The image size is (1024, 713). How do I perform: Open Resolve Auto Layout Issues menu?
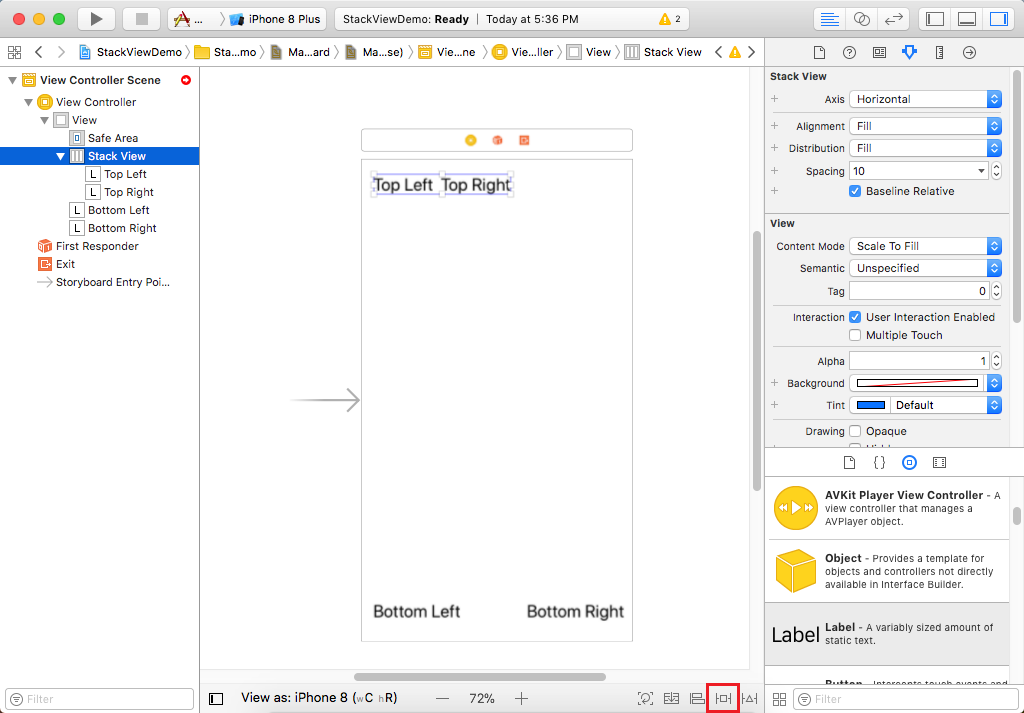(x=749, y=699)
